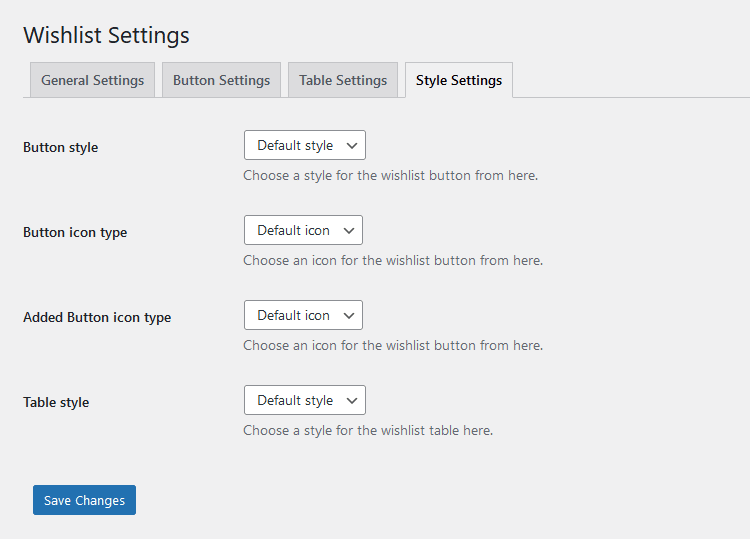This screenshot has width=750, height=539.
Task: Click the chevron arrow in Button icon type select
Action: (348, 230)
